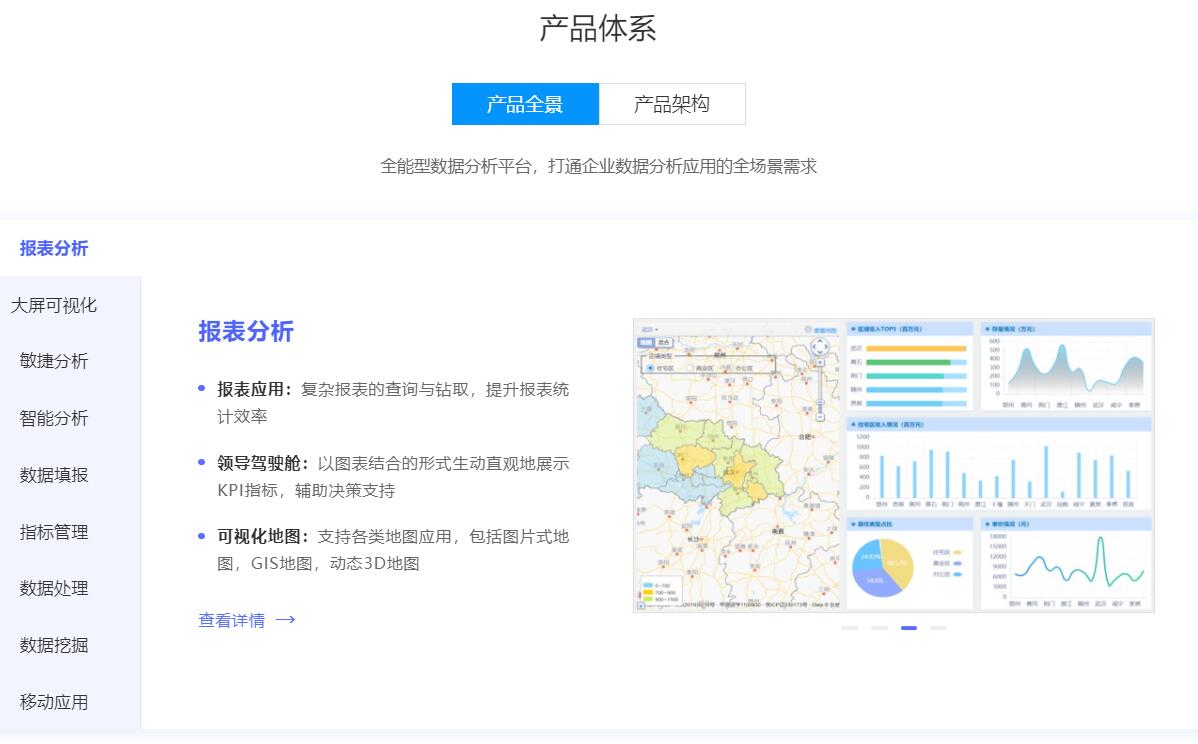Click the header icon of the 住宅区收入情况 panel
The image size is (1198, 744).
click(851, 424)
